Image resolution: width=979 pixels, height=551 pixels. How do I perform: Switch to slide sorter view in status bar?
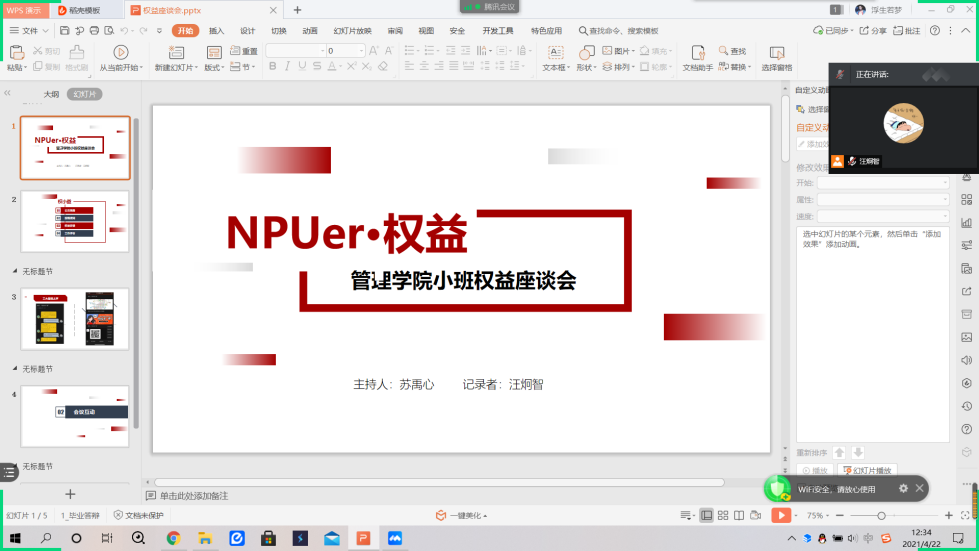tap(723, 515)
